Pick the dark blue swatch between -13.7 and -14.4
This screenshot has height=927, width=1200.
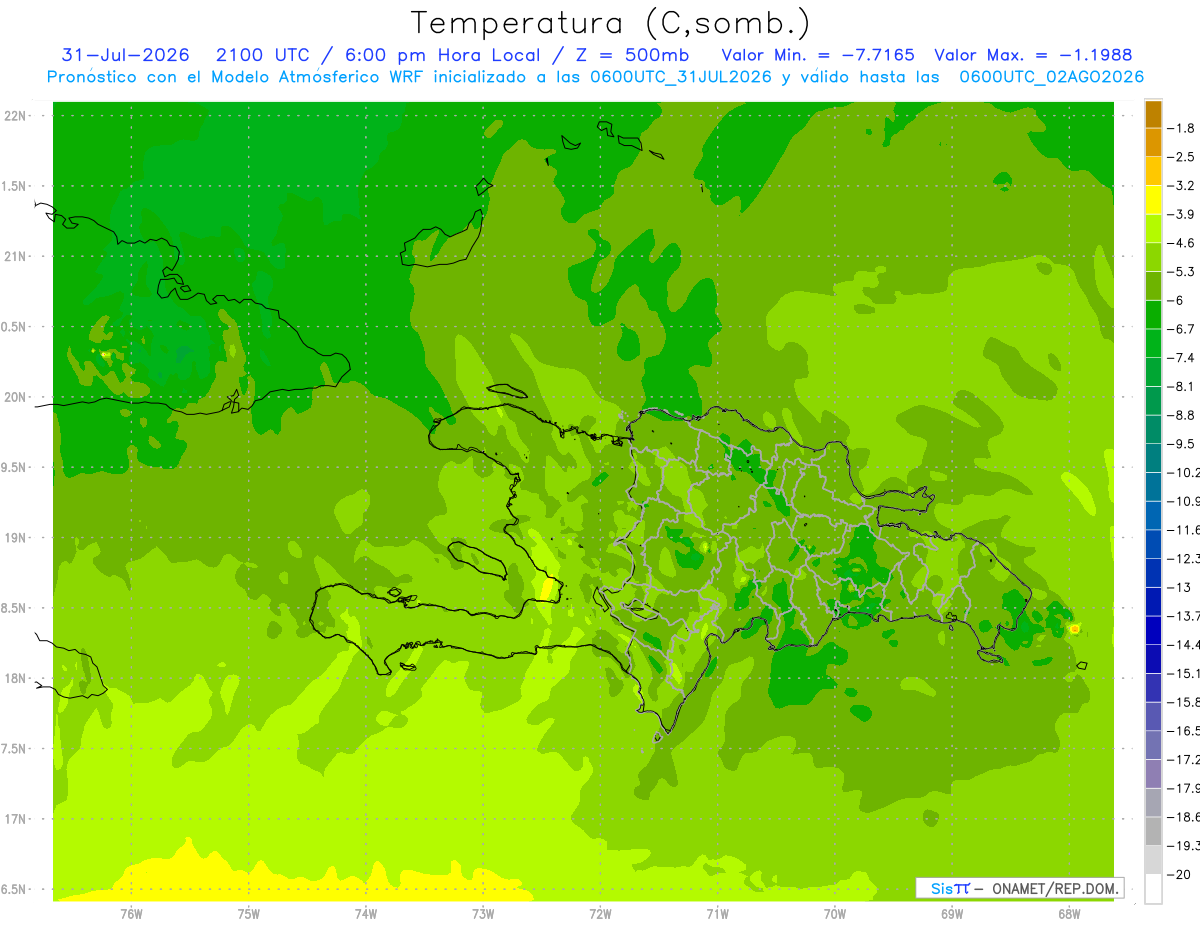(1153, 630)
